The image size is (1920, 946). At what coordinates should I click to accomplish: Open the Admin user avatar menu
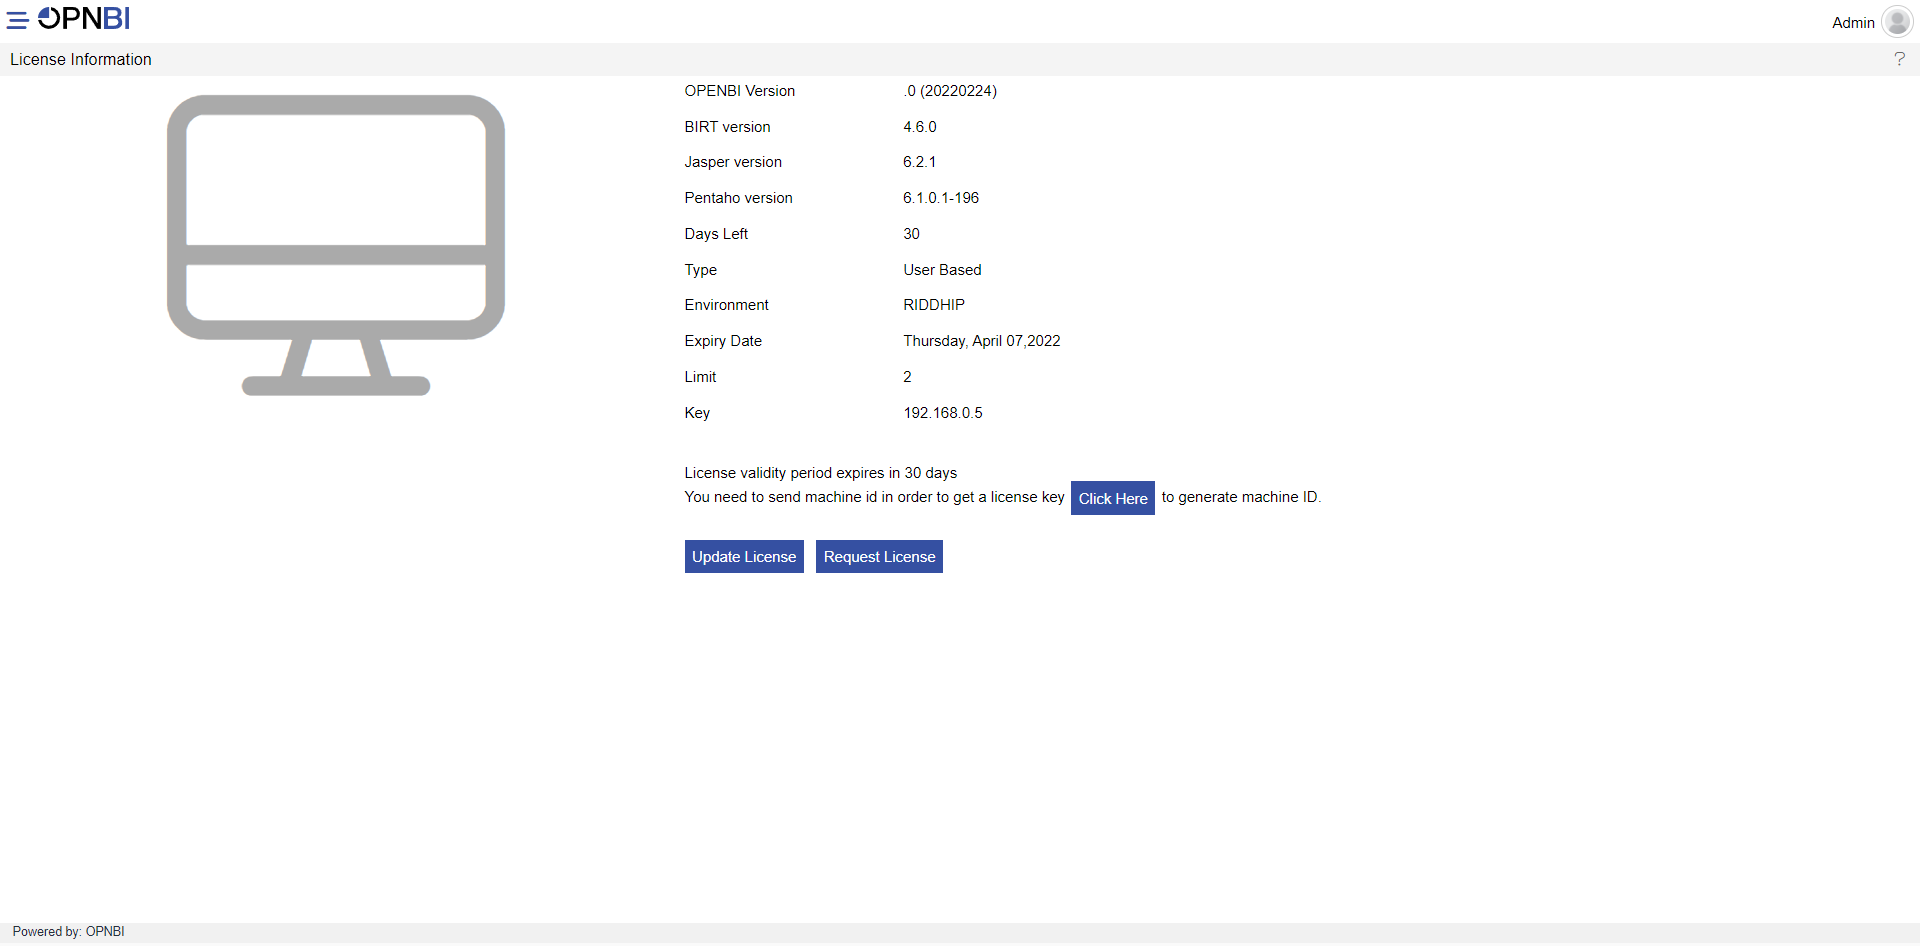click(1897, 21)
